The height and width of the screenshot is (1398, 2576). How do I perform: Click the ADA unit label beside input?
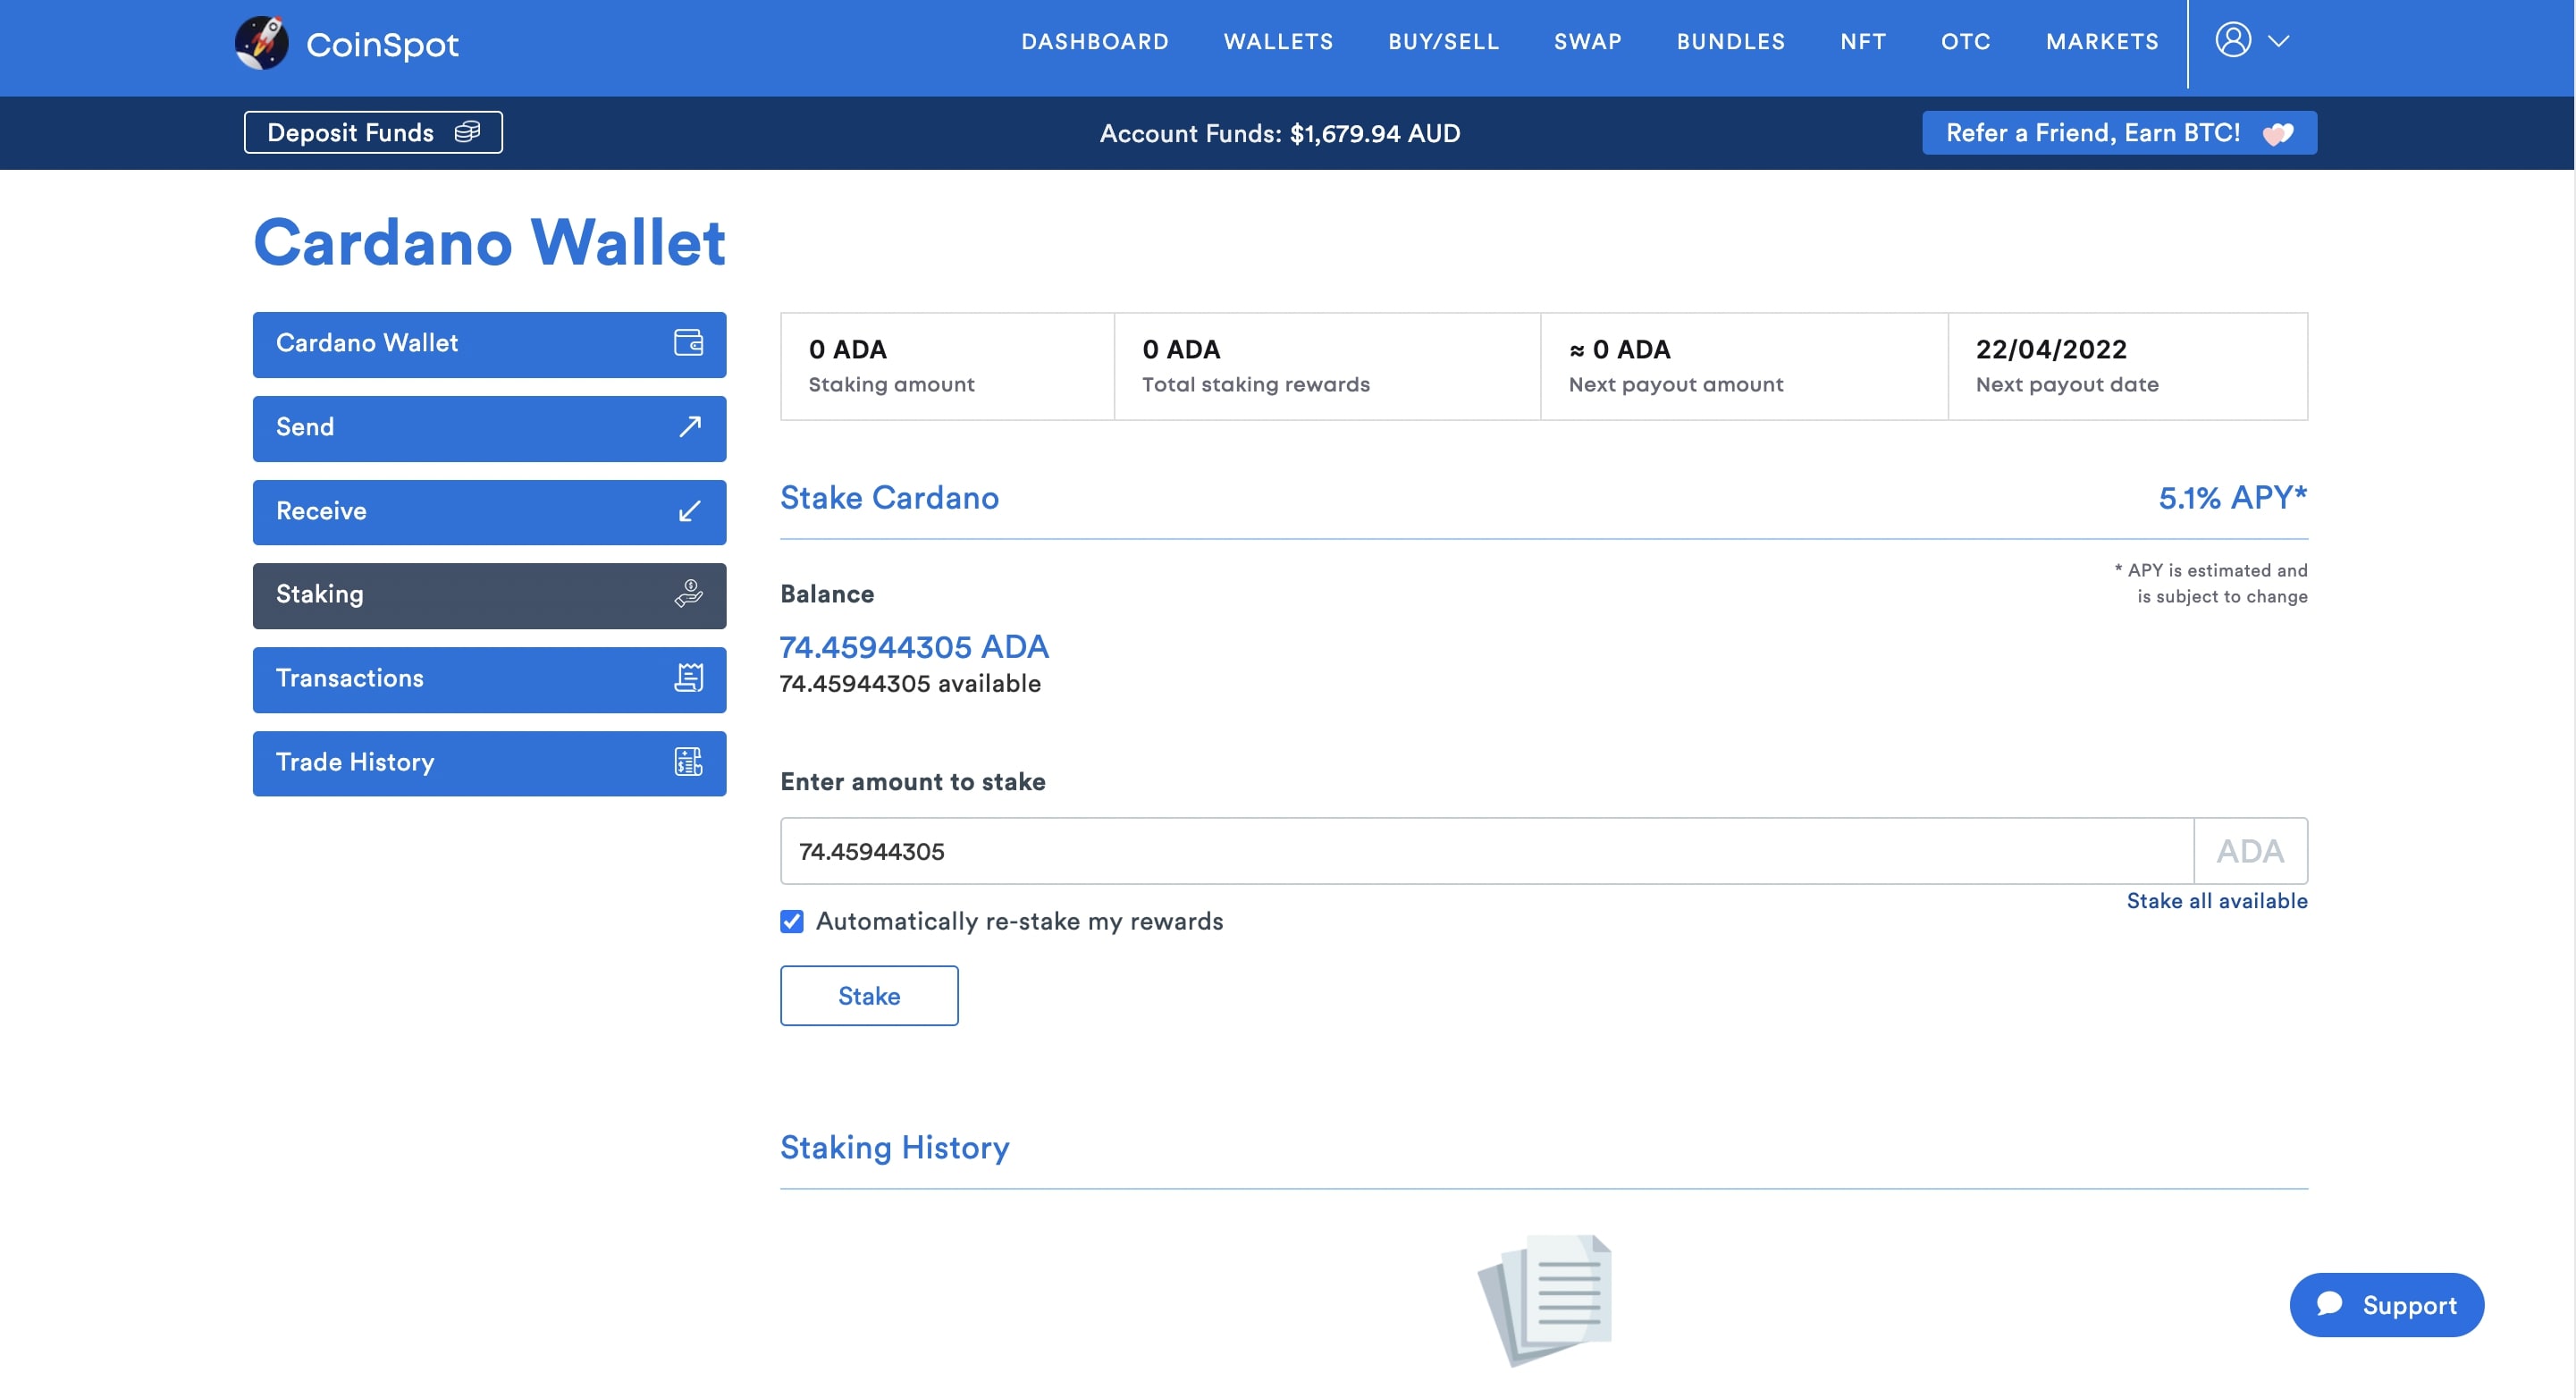[2250, 851]
